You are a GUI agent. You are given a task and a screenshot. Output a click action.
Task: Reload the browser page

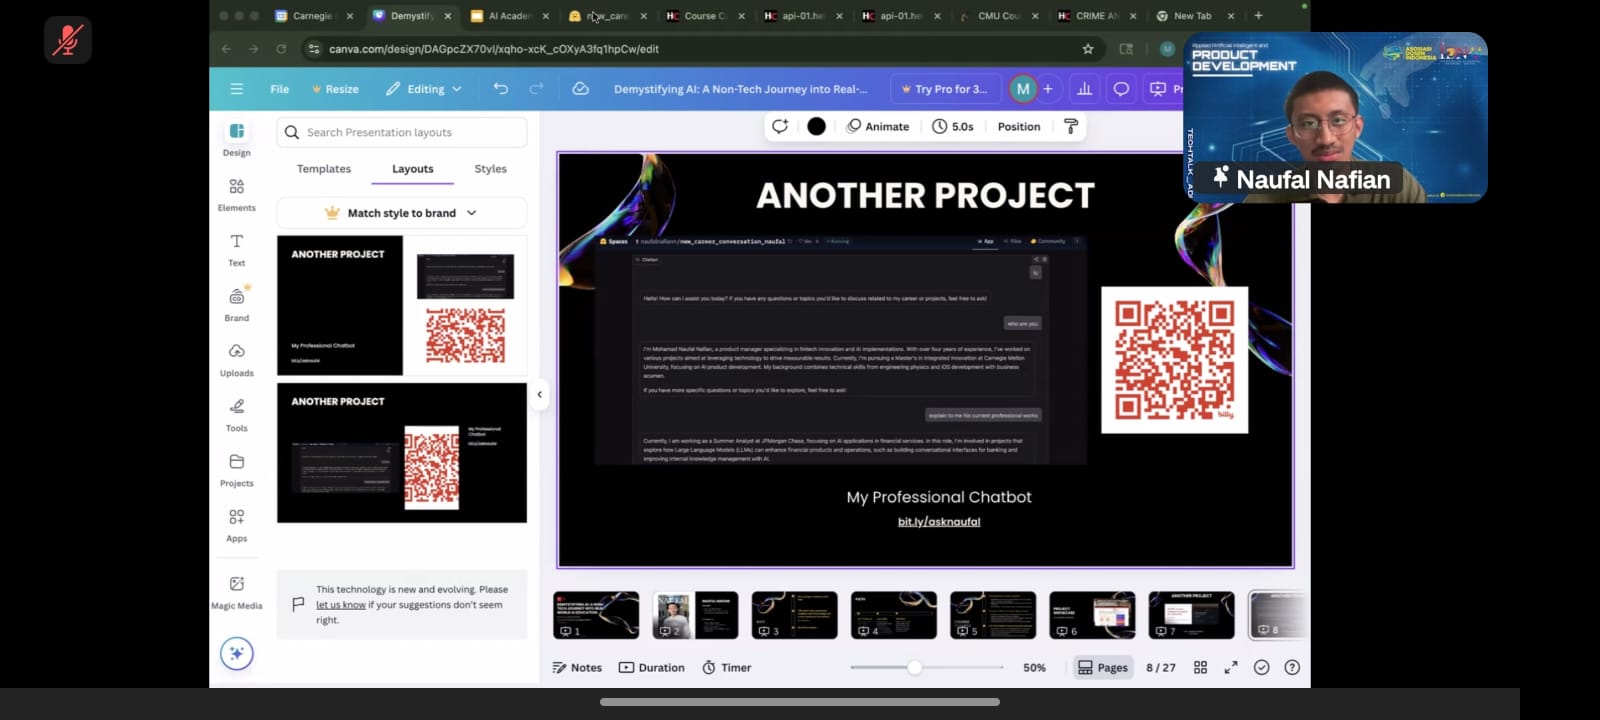pos(281,49)
